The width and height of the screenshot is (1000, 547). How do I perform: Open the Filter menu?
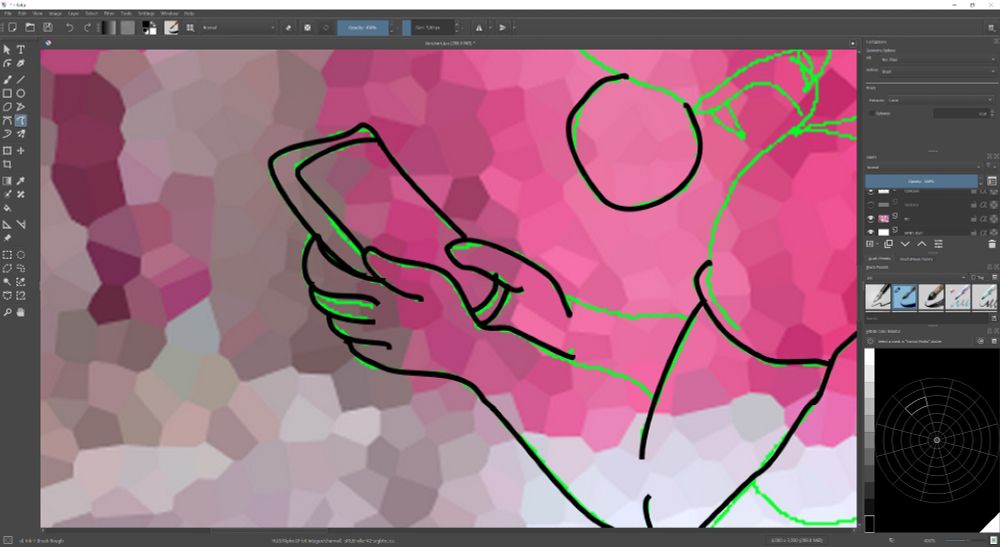pos(109,13)
